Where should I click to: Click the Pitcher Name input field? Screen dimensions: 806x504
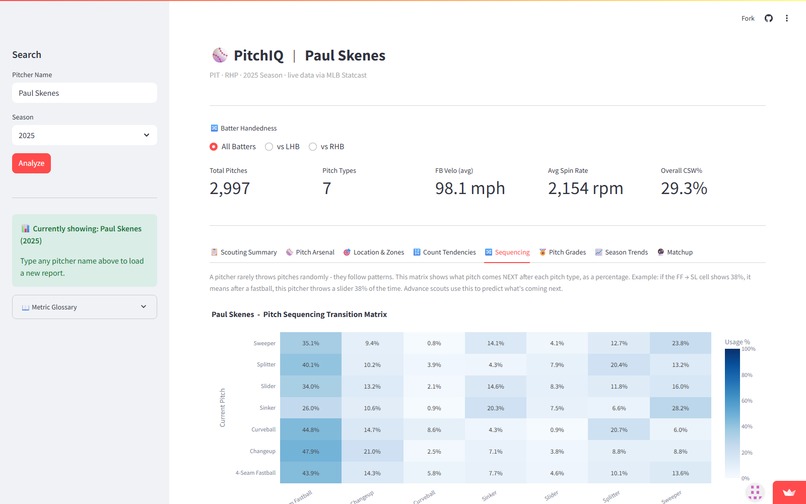click(x=84, y=93)
